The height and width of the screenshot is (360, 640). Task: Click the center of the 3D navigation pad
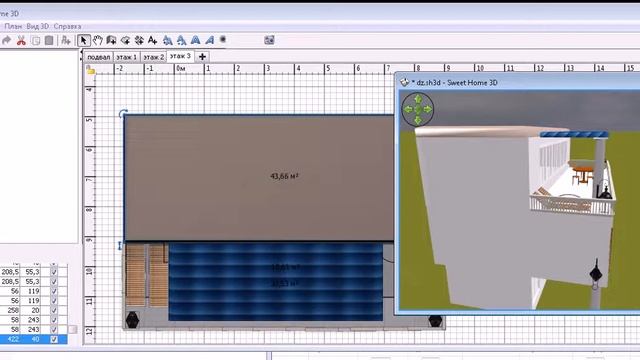coord(418,109)
